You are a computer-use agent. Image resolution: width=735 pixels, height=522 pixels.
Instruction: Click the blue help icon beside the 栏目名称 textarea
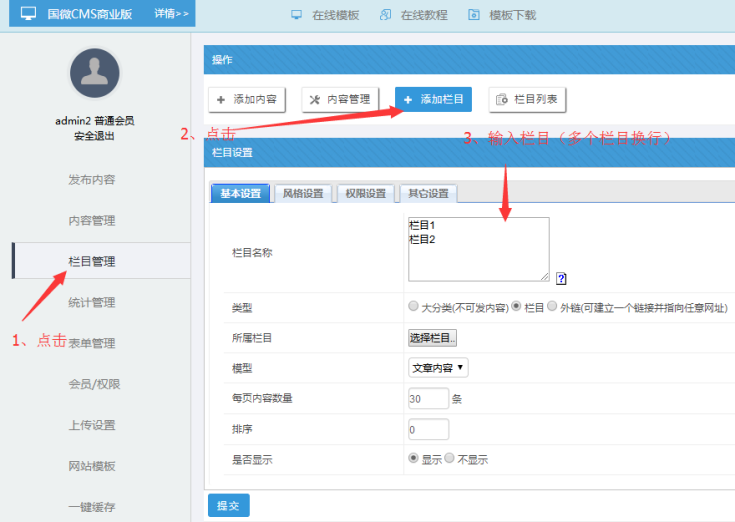tap(561, 279)
